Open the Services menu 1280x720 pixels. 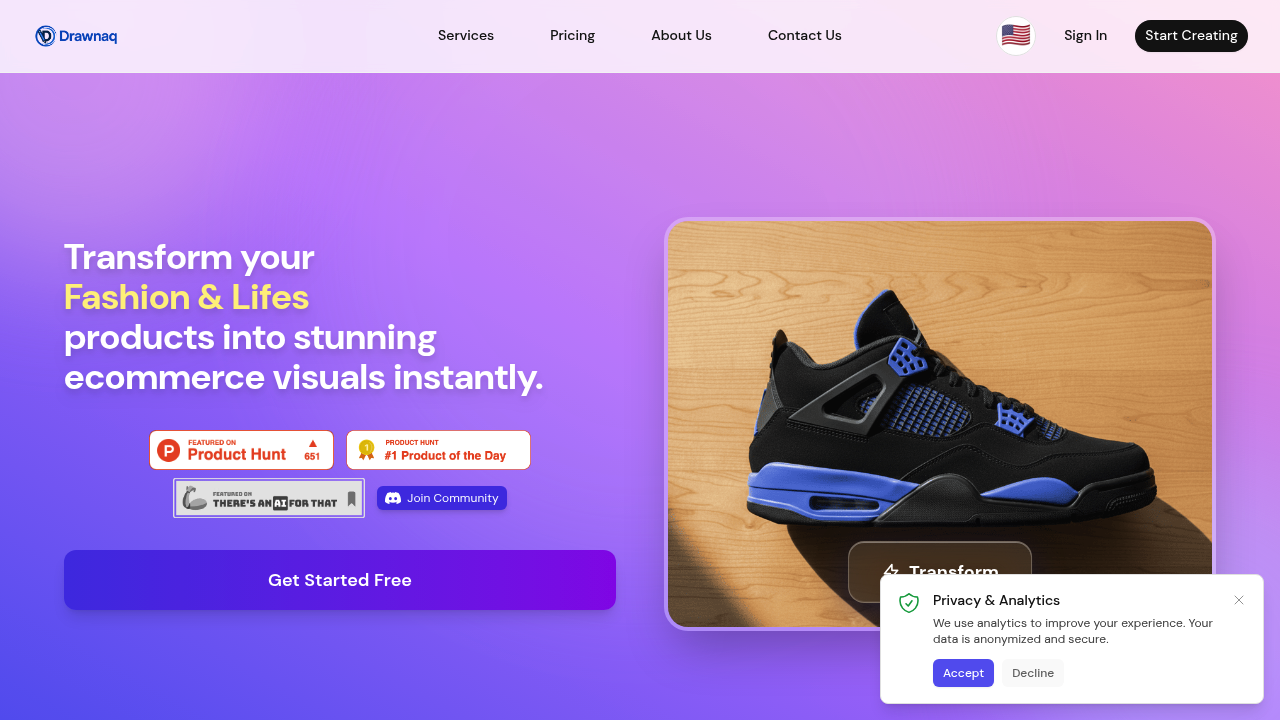(466, 36)
